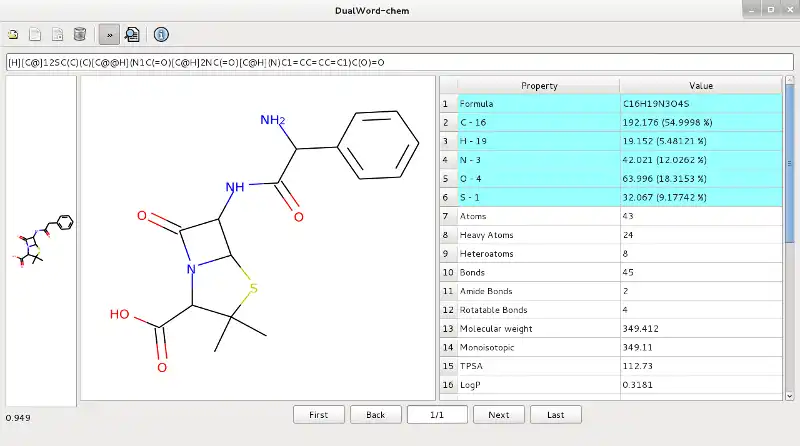Open the blue info icon
This screenshot has height=446, width=800.
[x=161, y=35]
